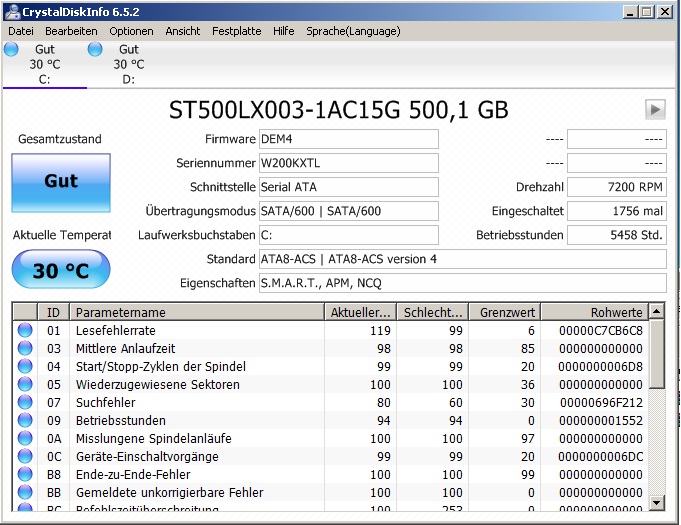Sort by the Schlecht... column header

pos(433,312)
